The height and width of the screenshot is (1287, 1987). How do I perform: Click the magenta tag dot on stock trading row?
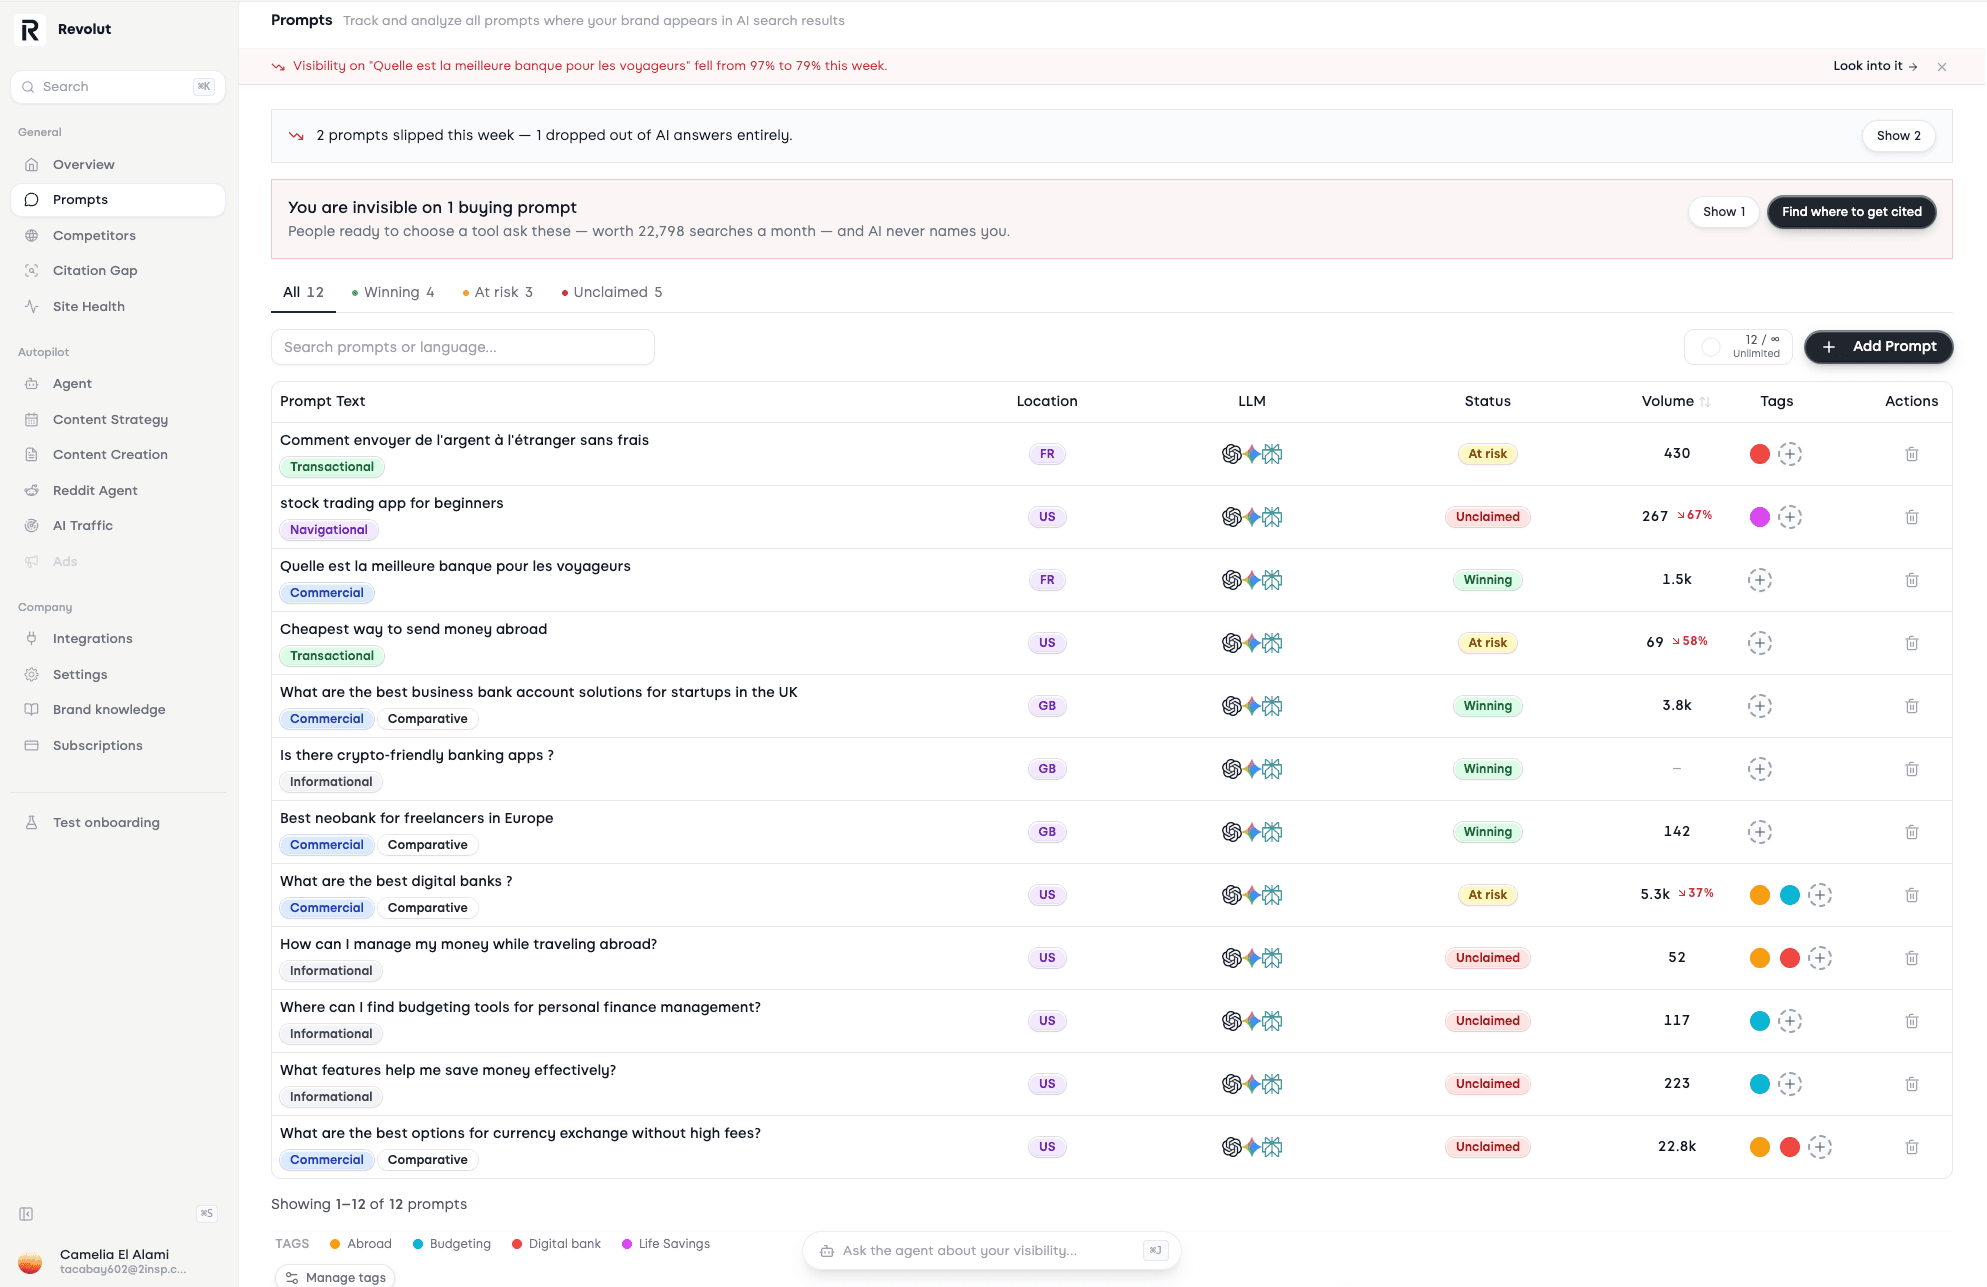point(1759,517)
